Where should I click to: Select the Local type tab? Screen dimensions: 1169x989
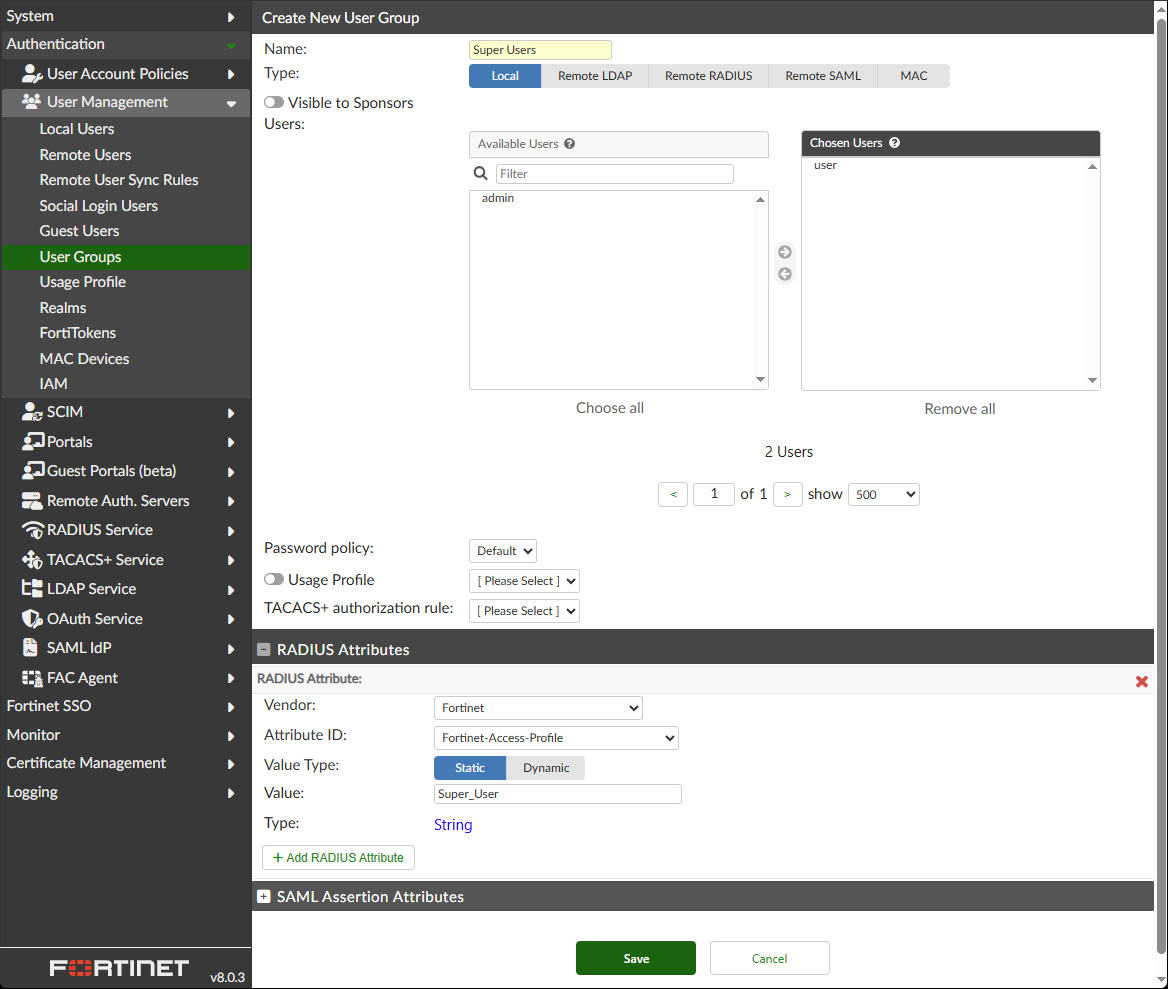[x=505, y=76]
